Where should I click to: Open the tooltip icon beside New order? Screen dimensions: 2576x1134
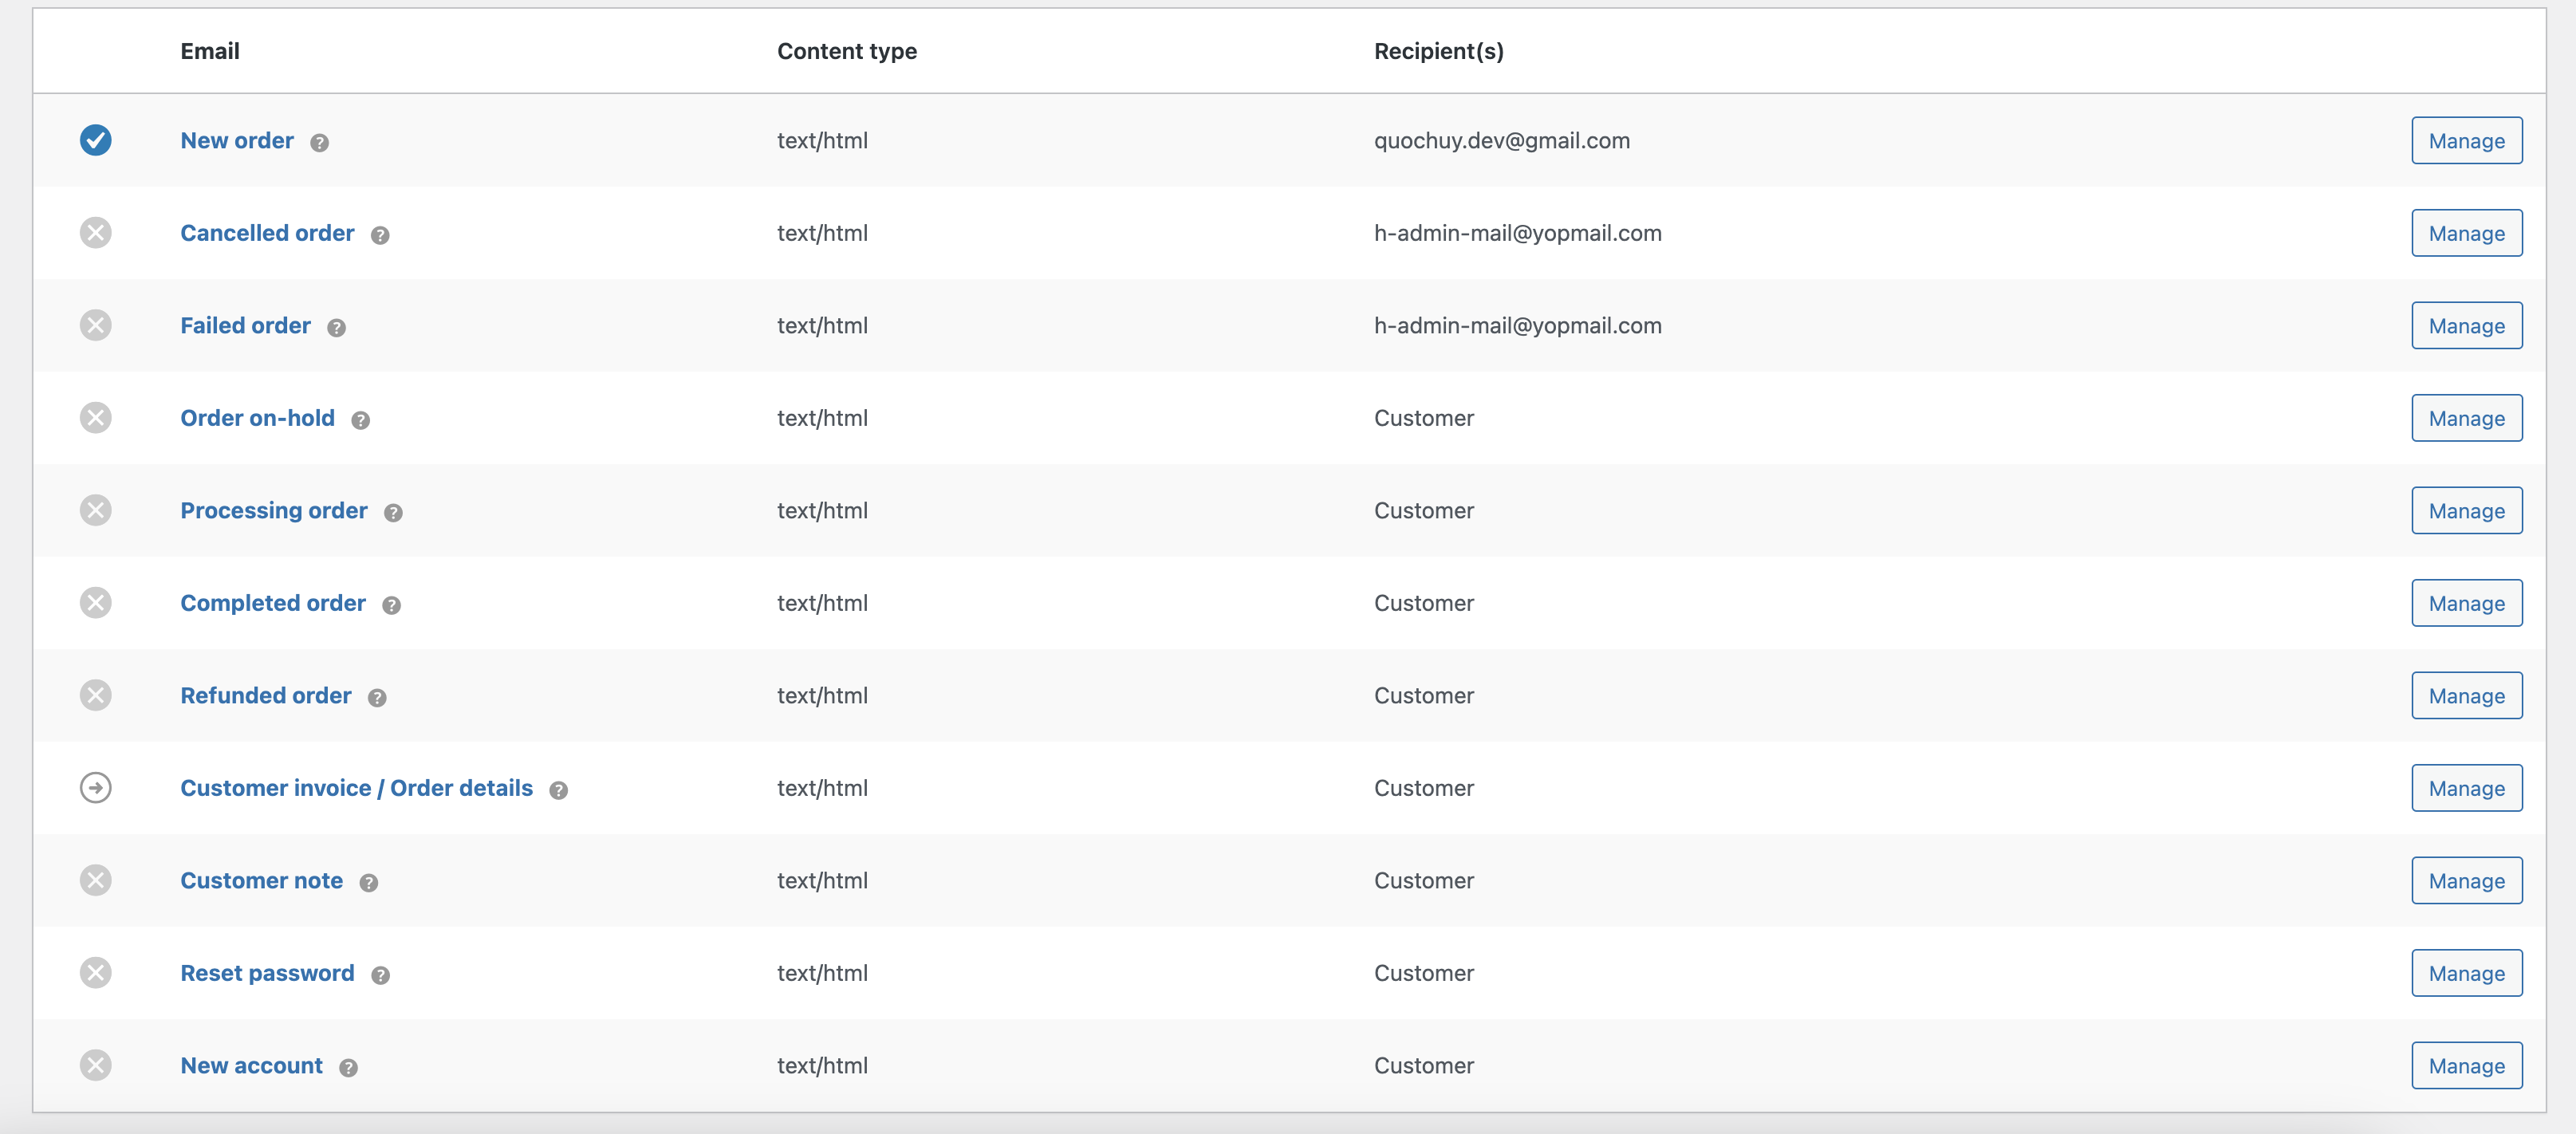coord(318,143)
